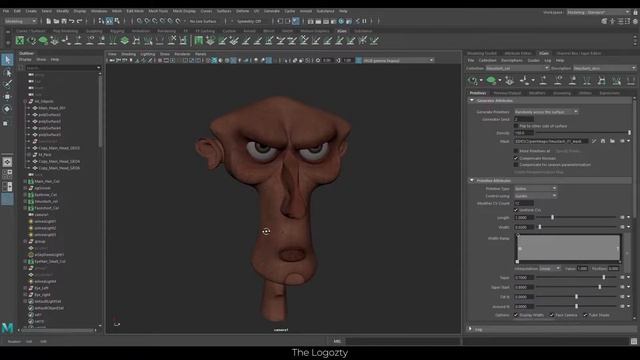This screenshot has height=360, width=640.
Task: Adjust the Density slider handle
Action: click(629, 133)
